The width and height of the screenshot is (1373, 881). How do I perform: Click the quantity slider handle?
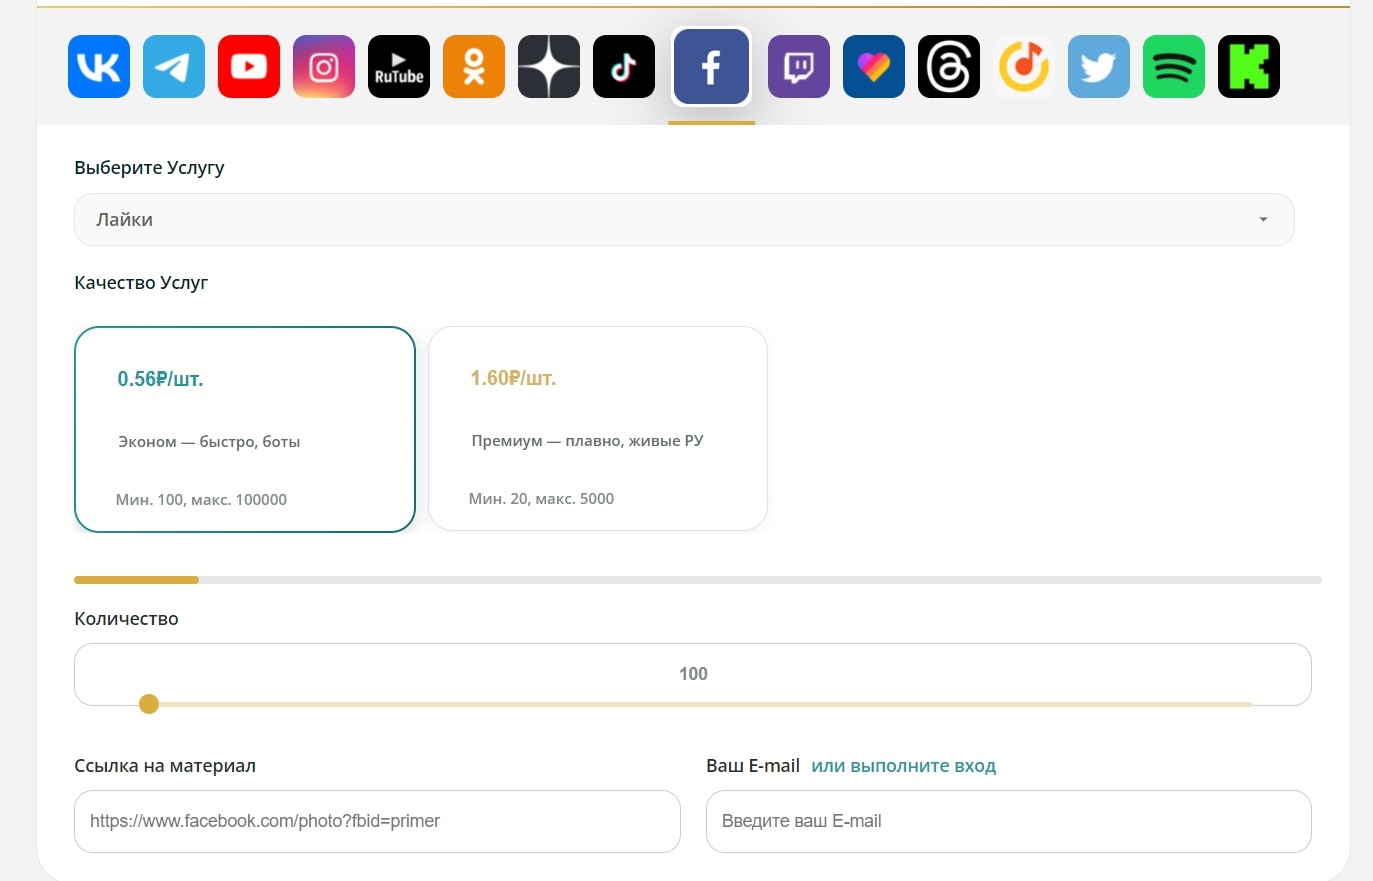click(x=149, y=704)
